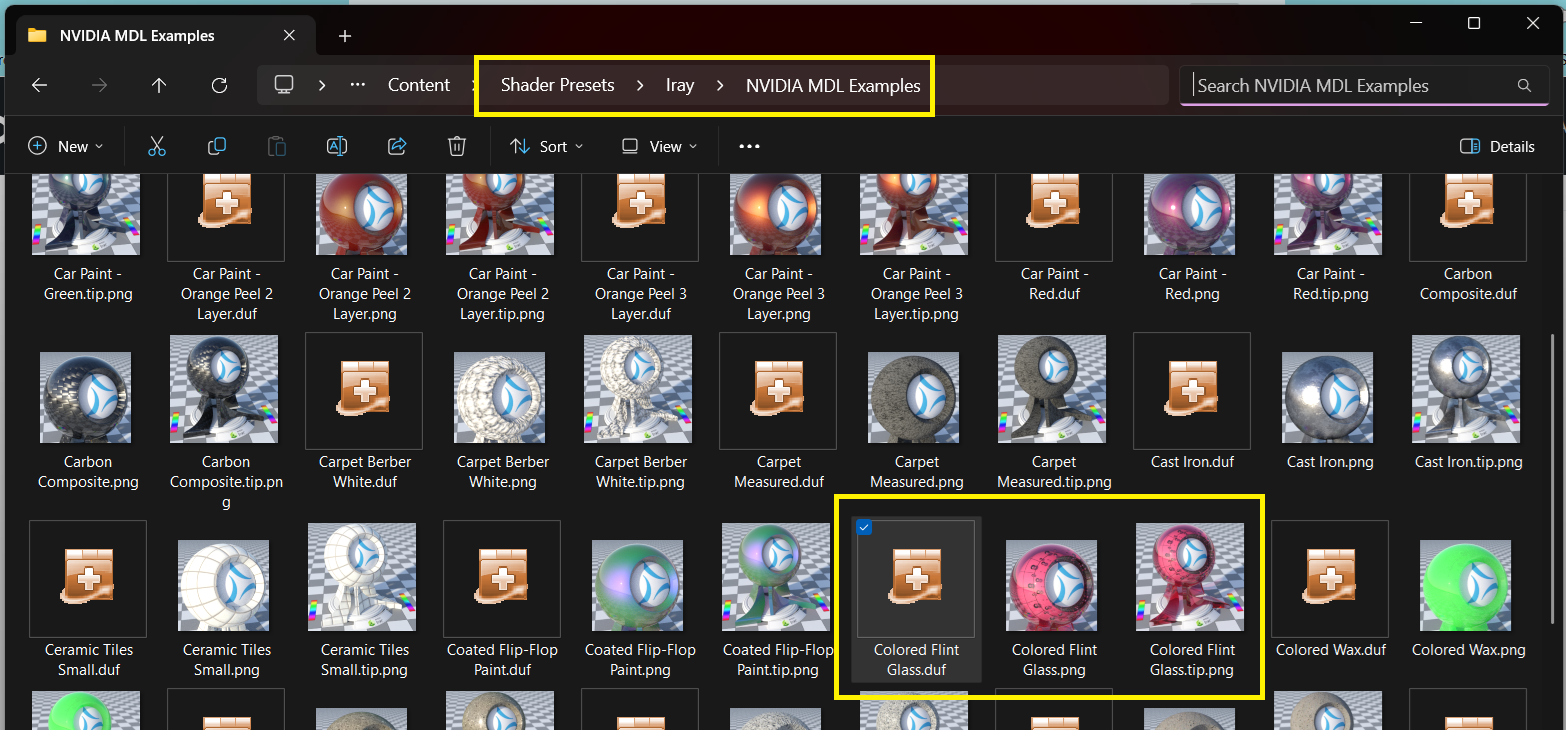Expand the chevron after This PC icon
The image size is (1566, 730).
click(321, 85)
